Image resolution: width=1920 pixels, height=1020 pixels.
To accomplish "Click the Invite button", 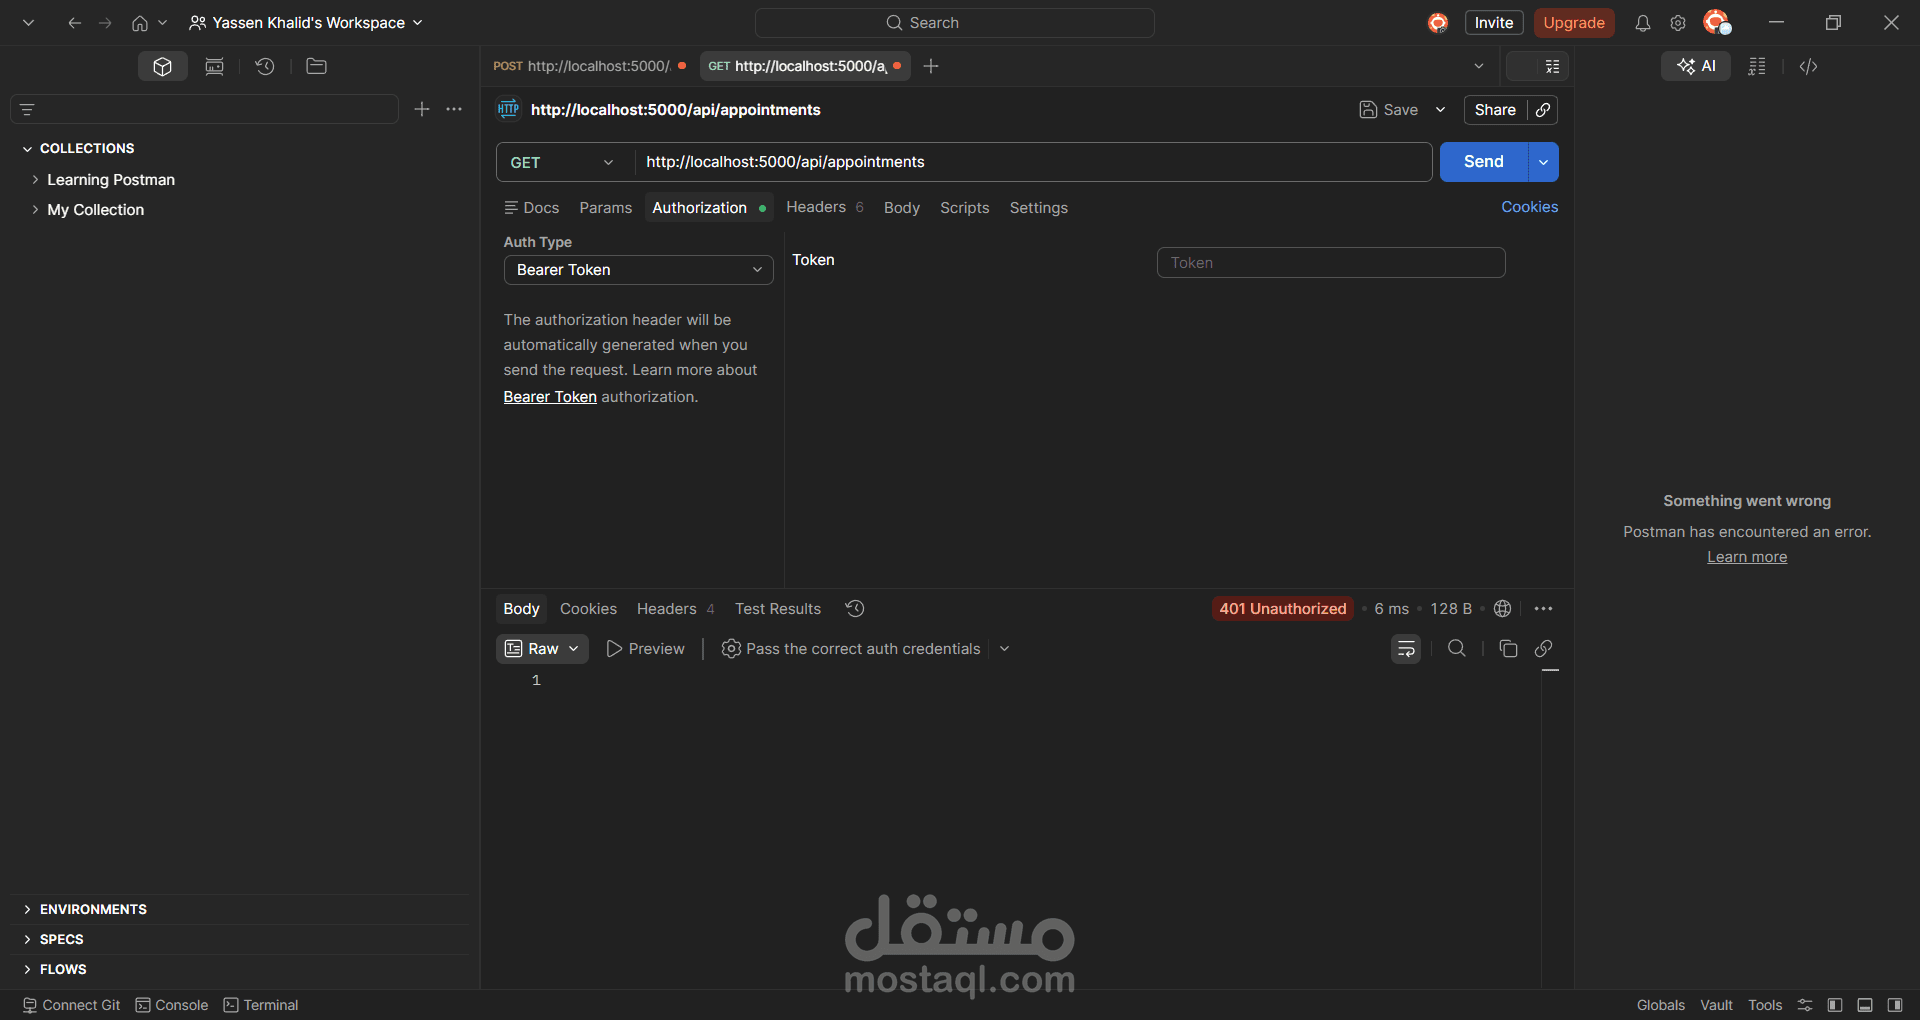I will tap(1494, 23).
